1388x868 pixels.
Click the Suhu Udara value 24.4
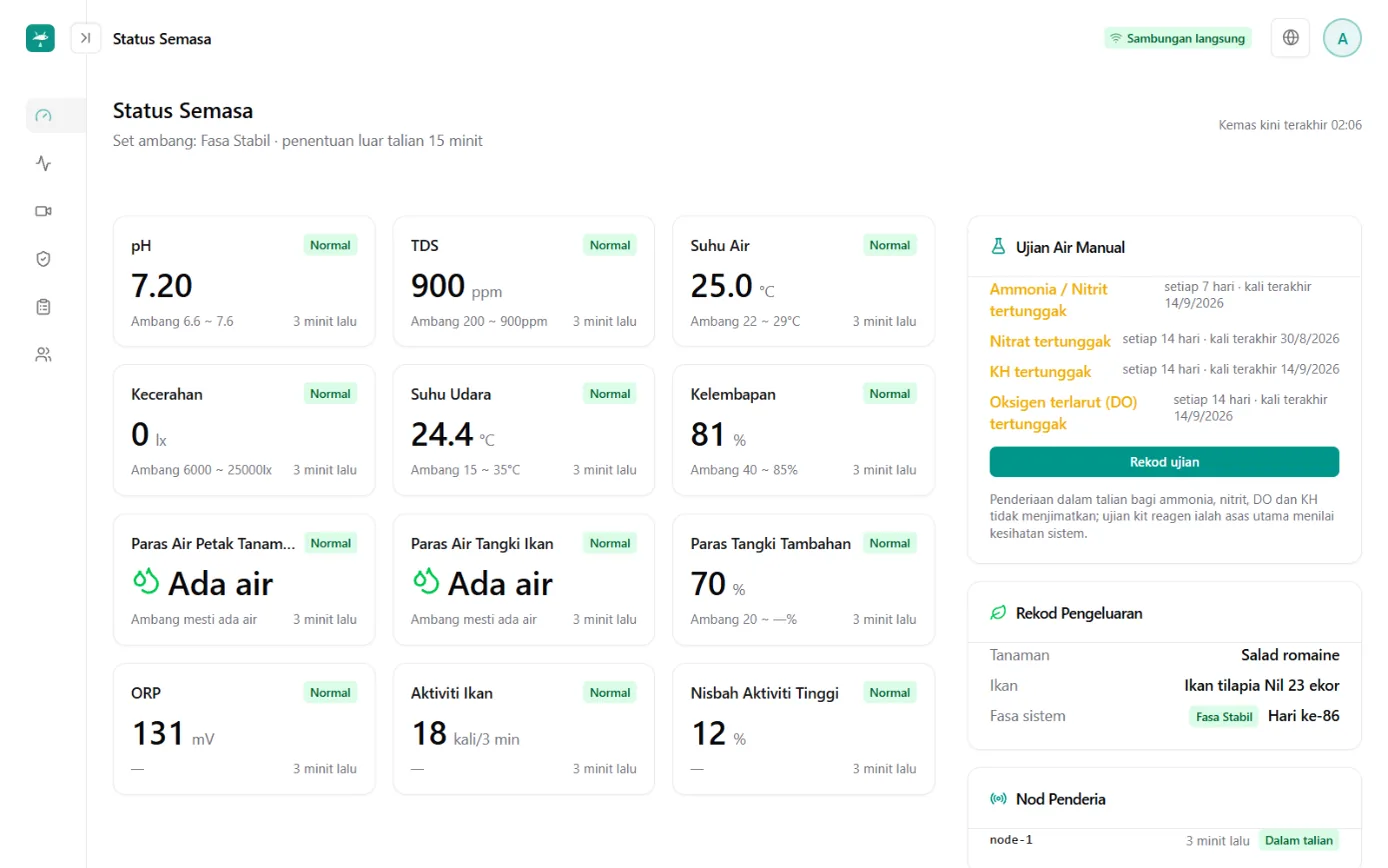coord(441,435)
